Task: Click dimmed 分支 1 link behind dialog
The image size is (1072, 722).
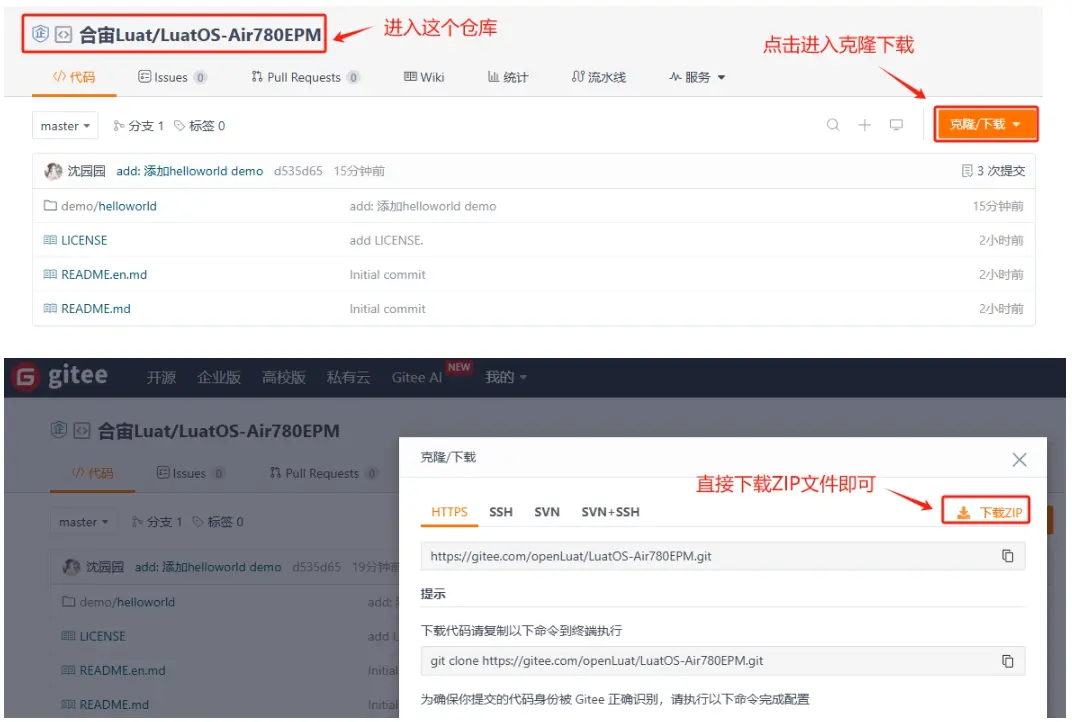Action: coord(157,522)
